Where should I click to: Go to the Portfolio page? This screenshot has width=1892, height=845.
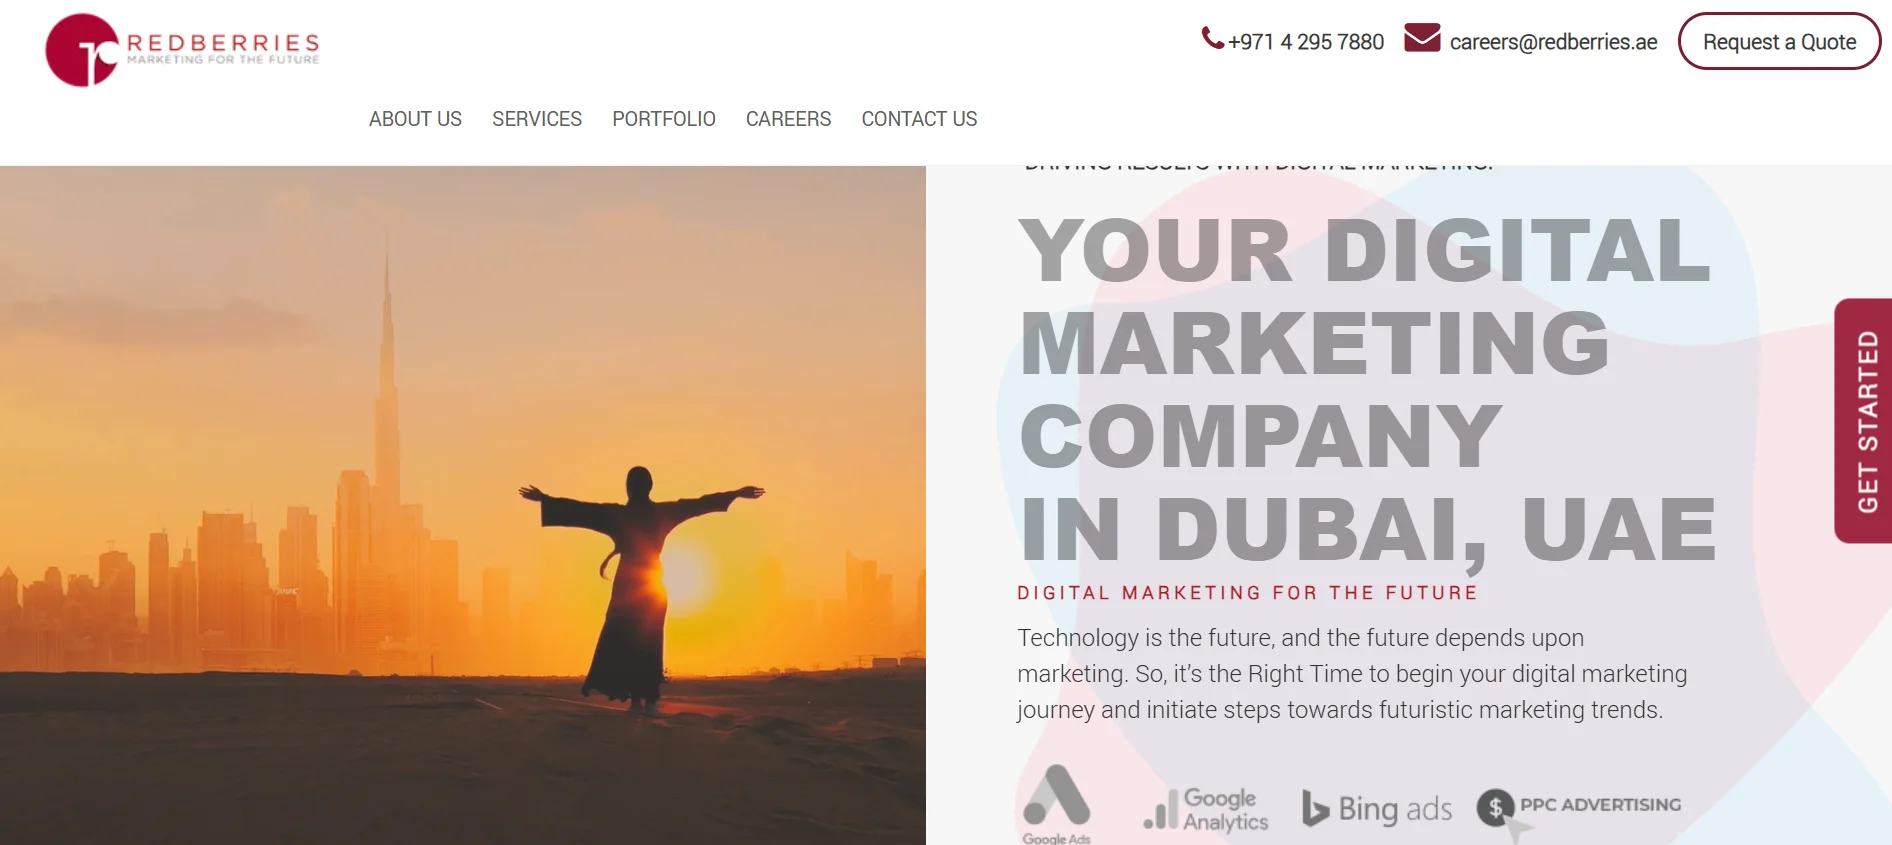pos(664,119)
